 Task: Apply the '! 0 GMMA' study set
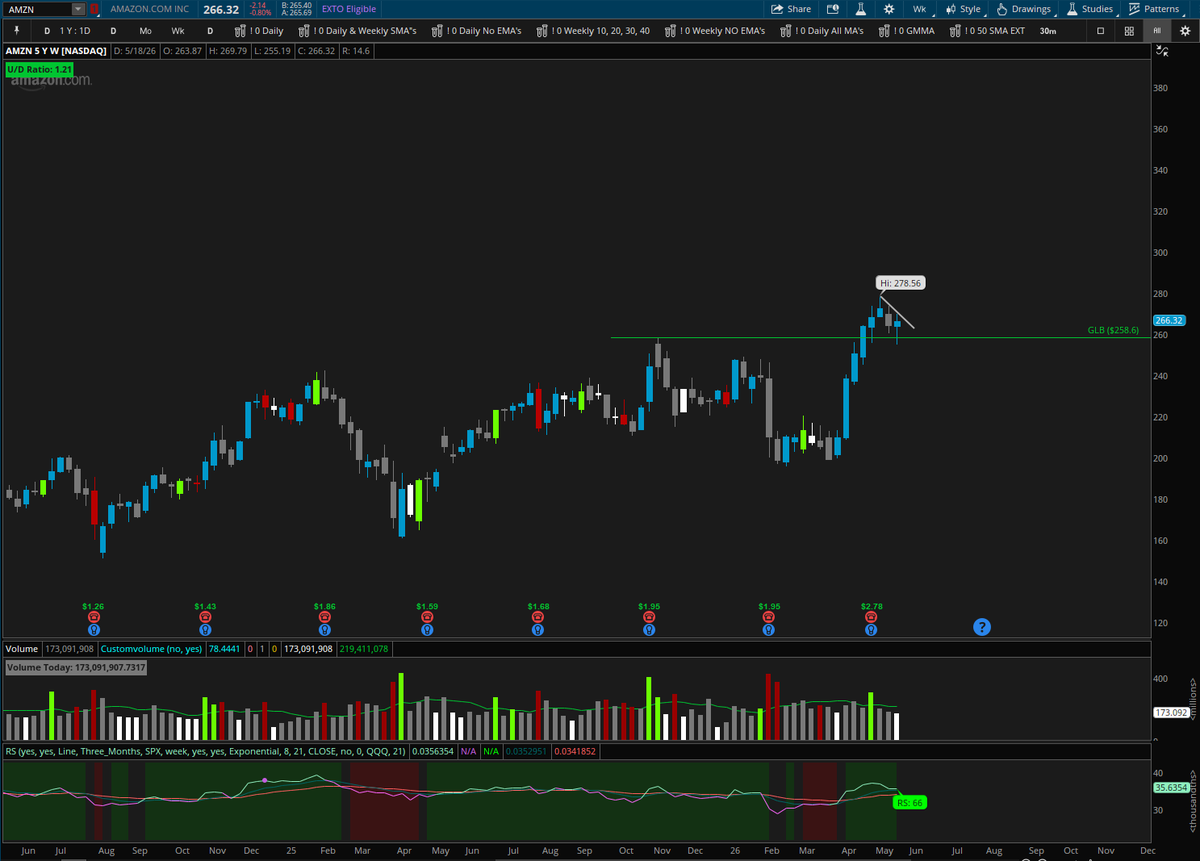[x=906, y=31]
